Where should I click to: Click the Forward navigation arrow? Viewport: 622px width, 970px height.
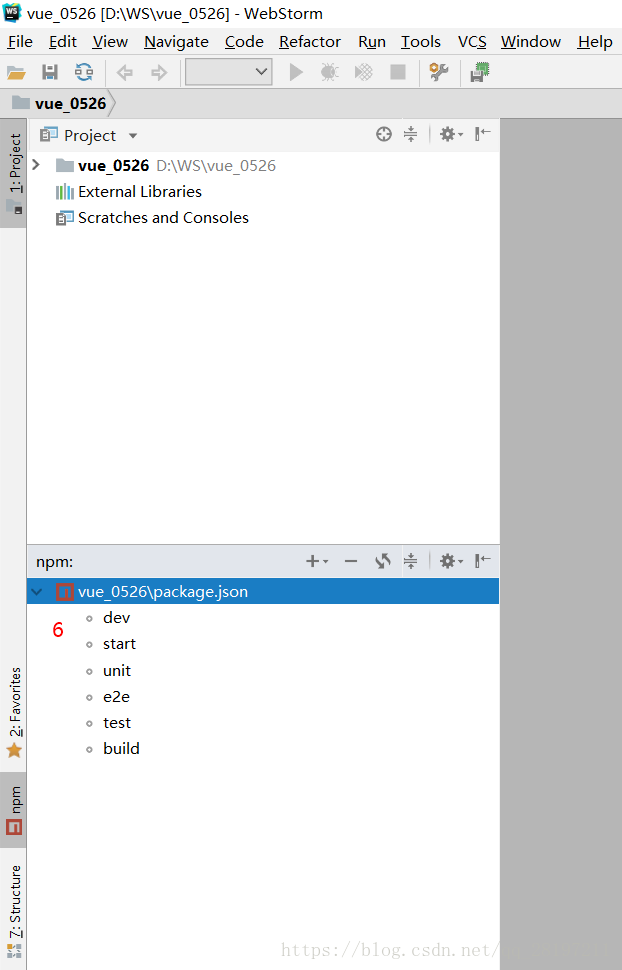coord(159,73)
